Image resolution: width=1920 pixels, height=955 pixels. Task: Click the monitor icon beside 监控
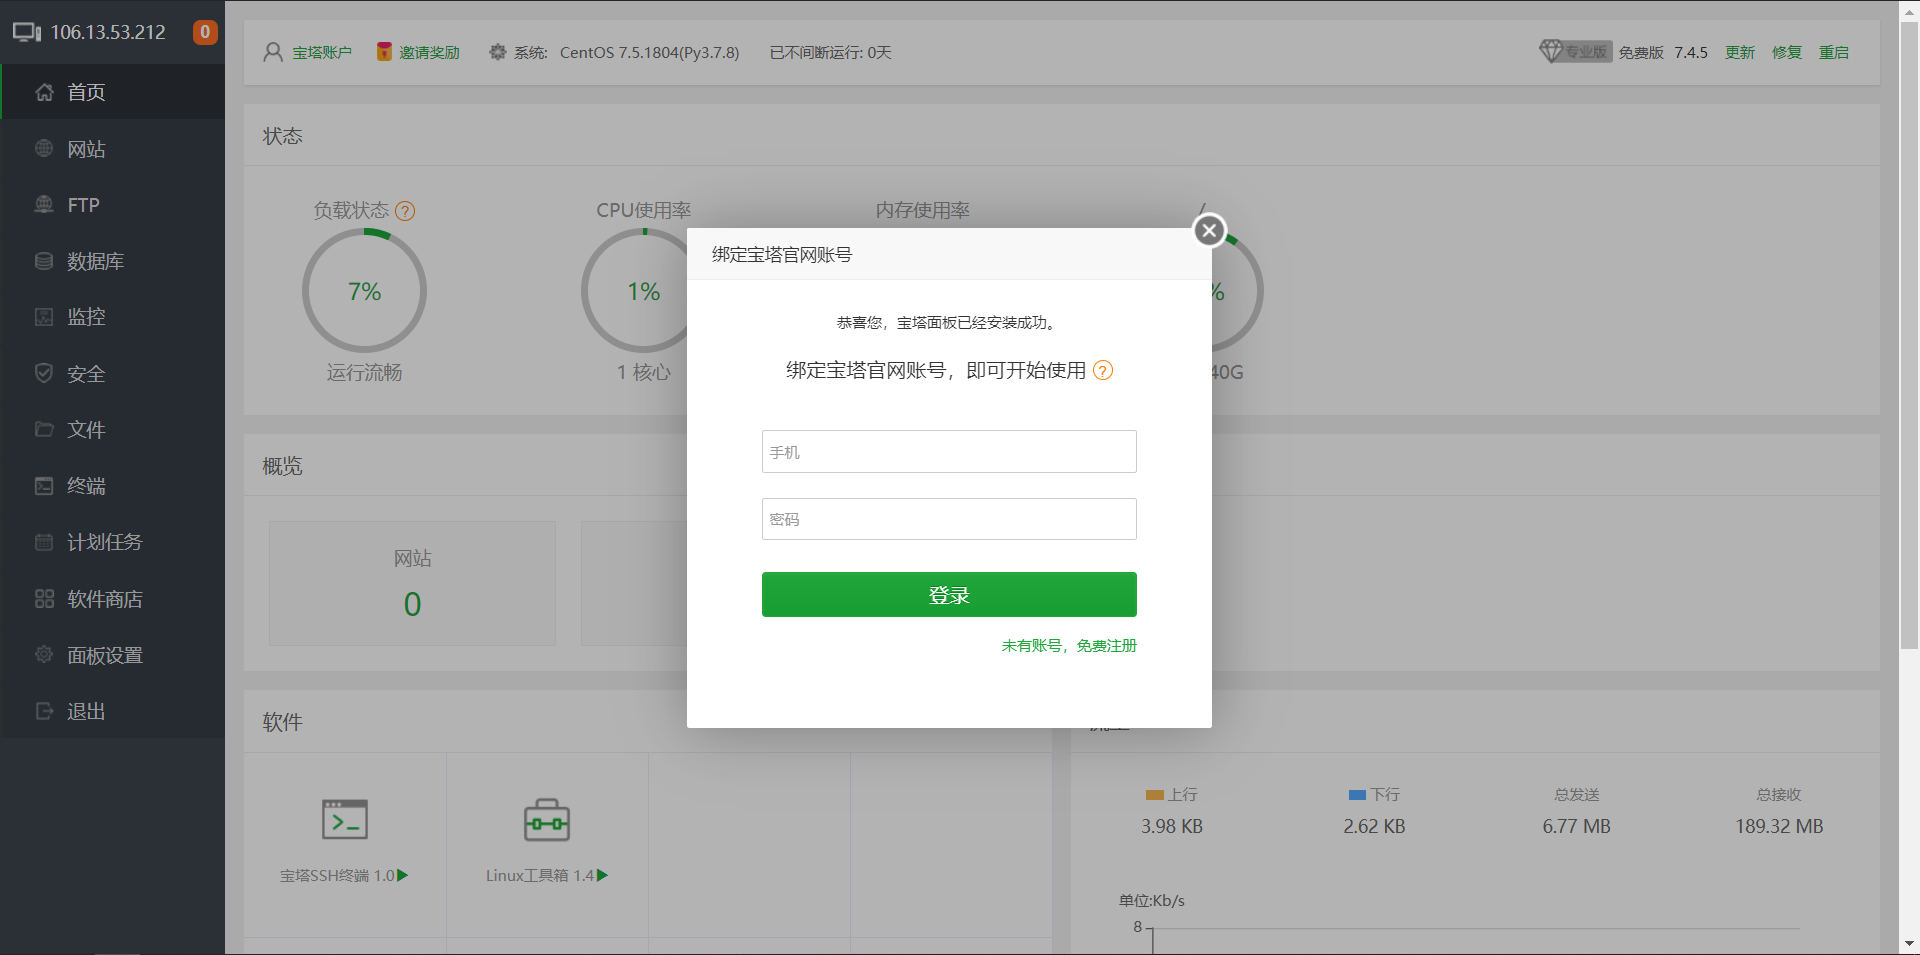(44, 317)
